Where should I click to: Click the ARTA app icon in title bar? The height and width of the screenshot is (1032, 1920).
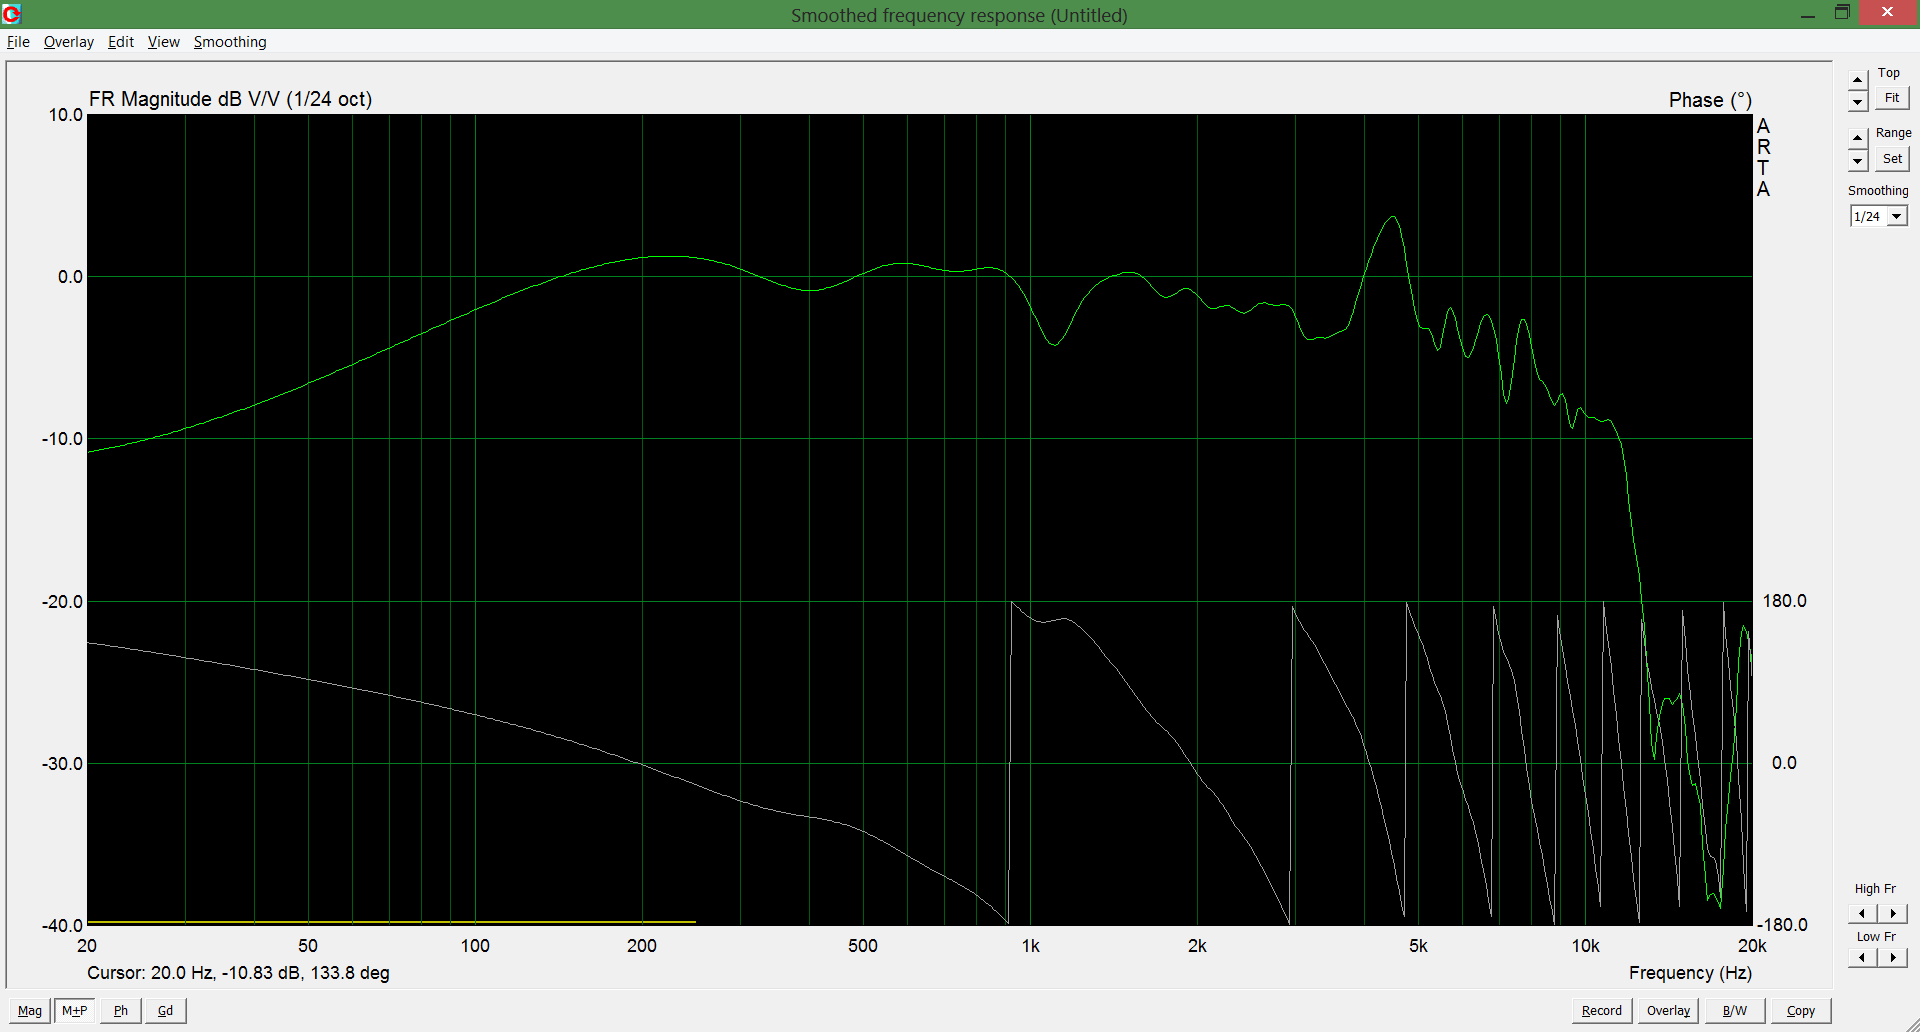12,14
